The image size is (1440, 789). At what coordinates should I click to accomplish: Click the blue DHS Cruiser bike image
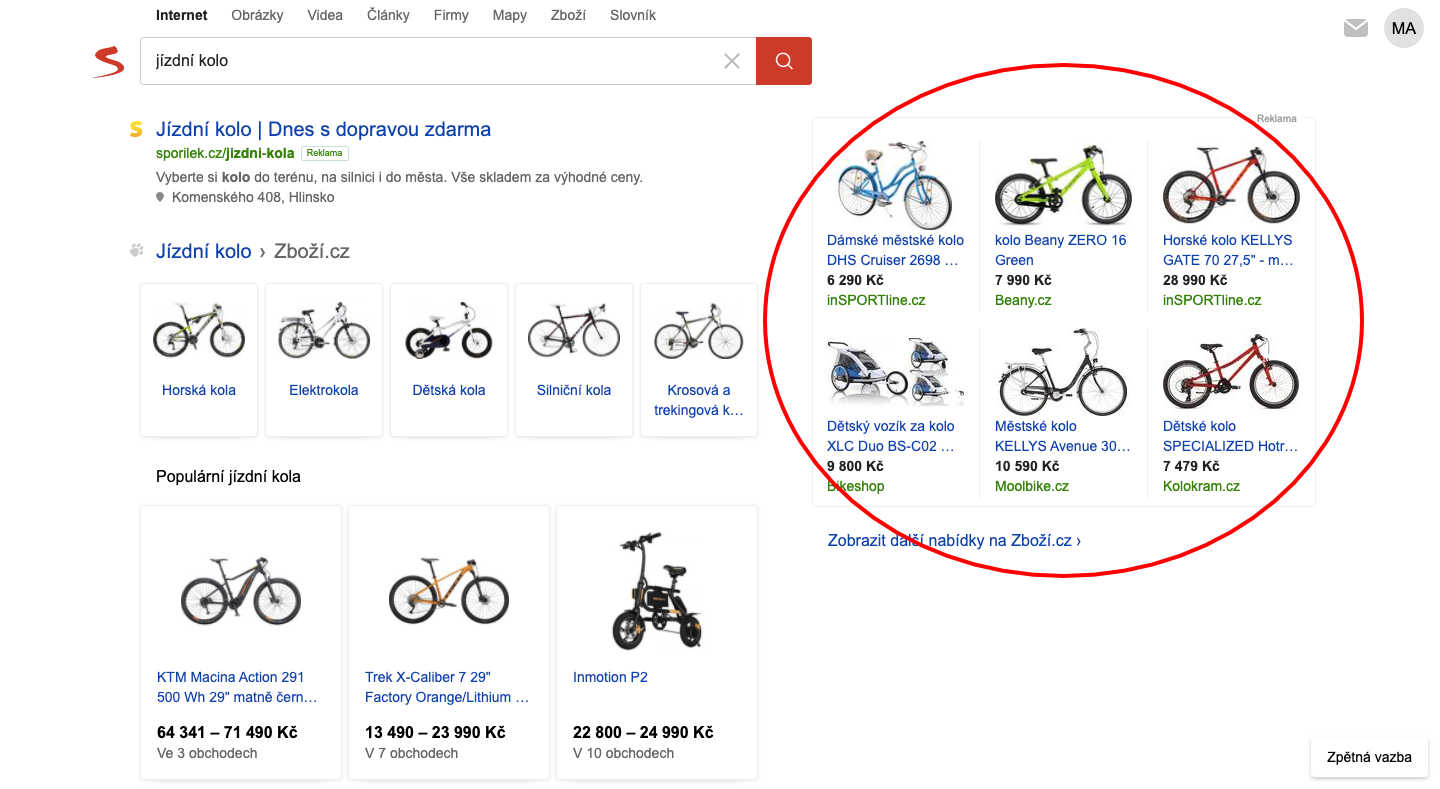895,185
